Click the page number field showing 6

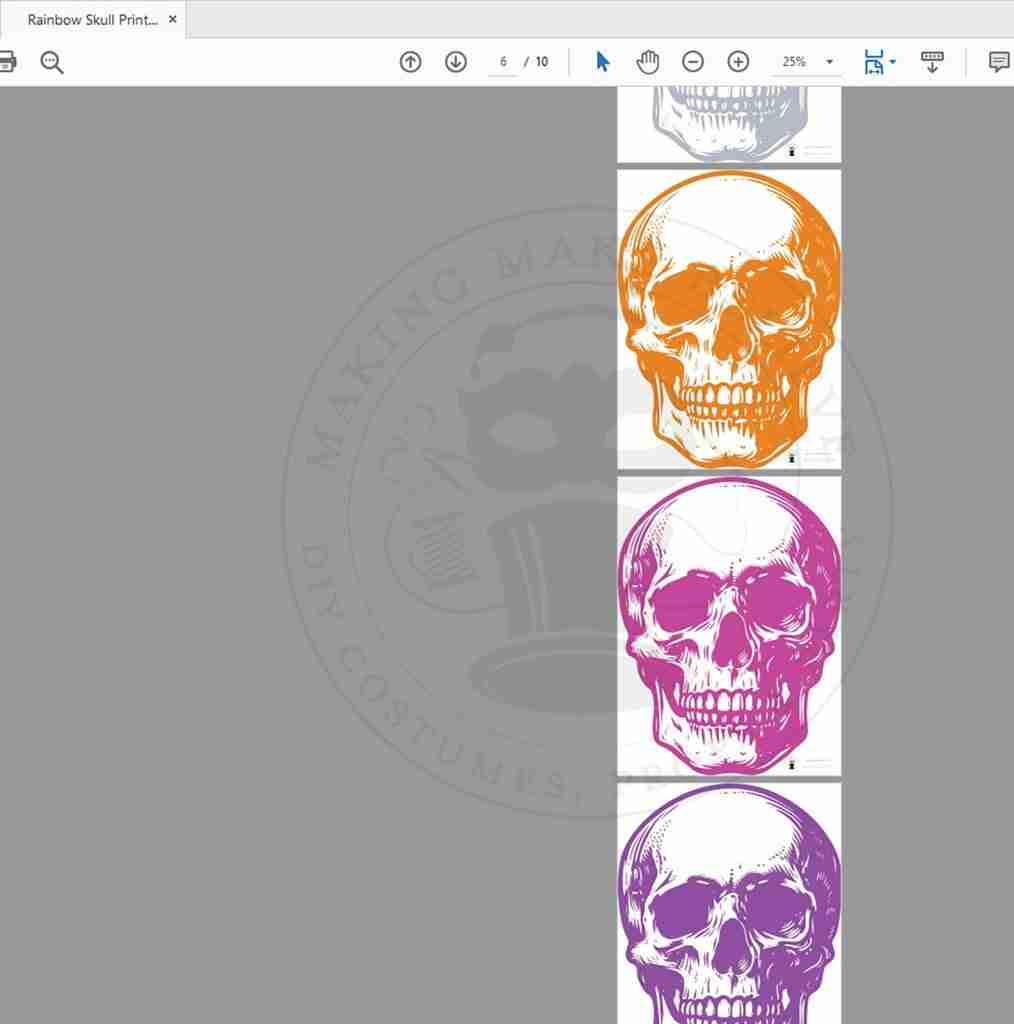(x=503, y=62)
